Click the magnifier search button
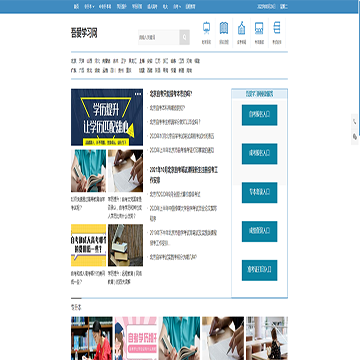The height and width of the screenshot is (360, 360). 184,37
